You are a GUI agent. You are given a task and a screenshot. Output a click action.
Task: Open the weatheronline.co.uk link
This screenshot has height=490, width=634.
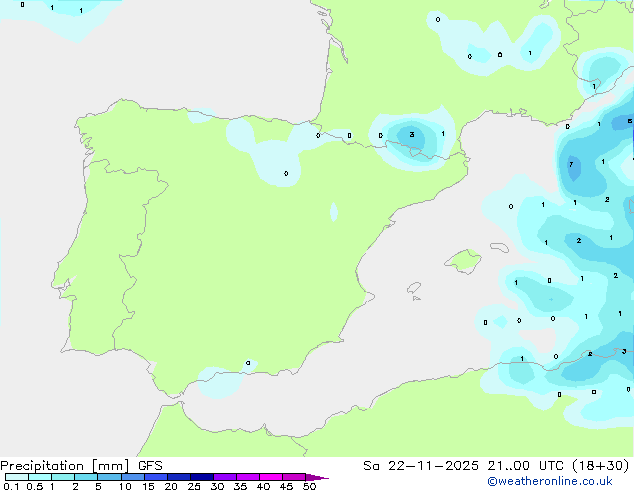[550, 481]
